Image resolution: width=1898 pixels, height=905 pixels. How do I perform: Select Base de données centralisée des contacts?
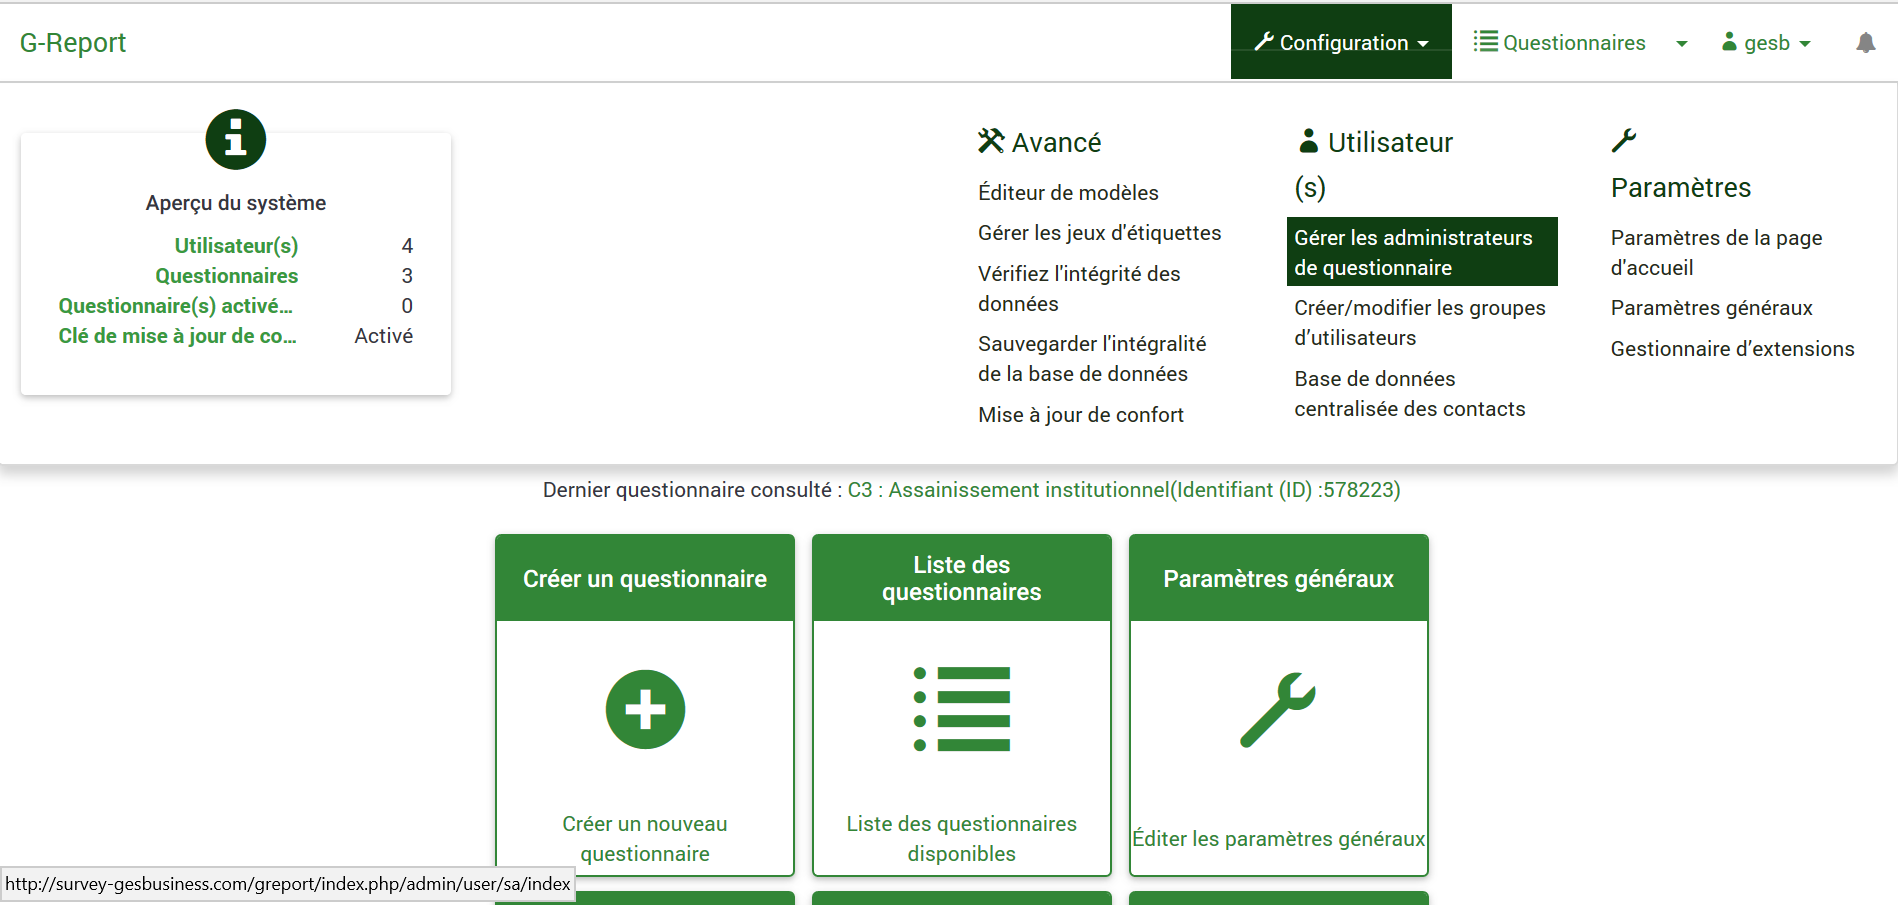(1409, 393)
